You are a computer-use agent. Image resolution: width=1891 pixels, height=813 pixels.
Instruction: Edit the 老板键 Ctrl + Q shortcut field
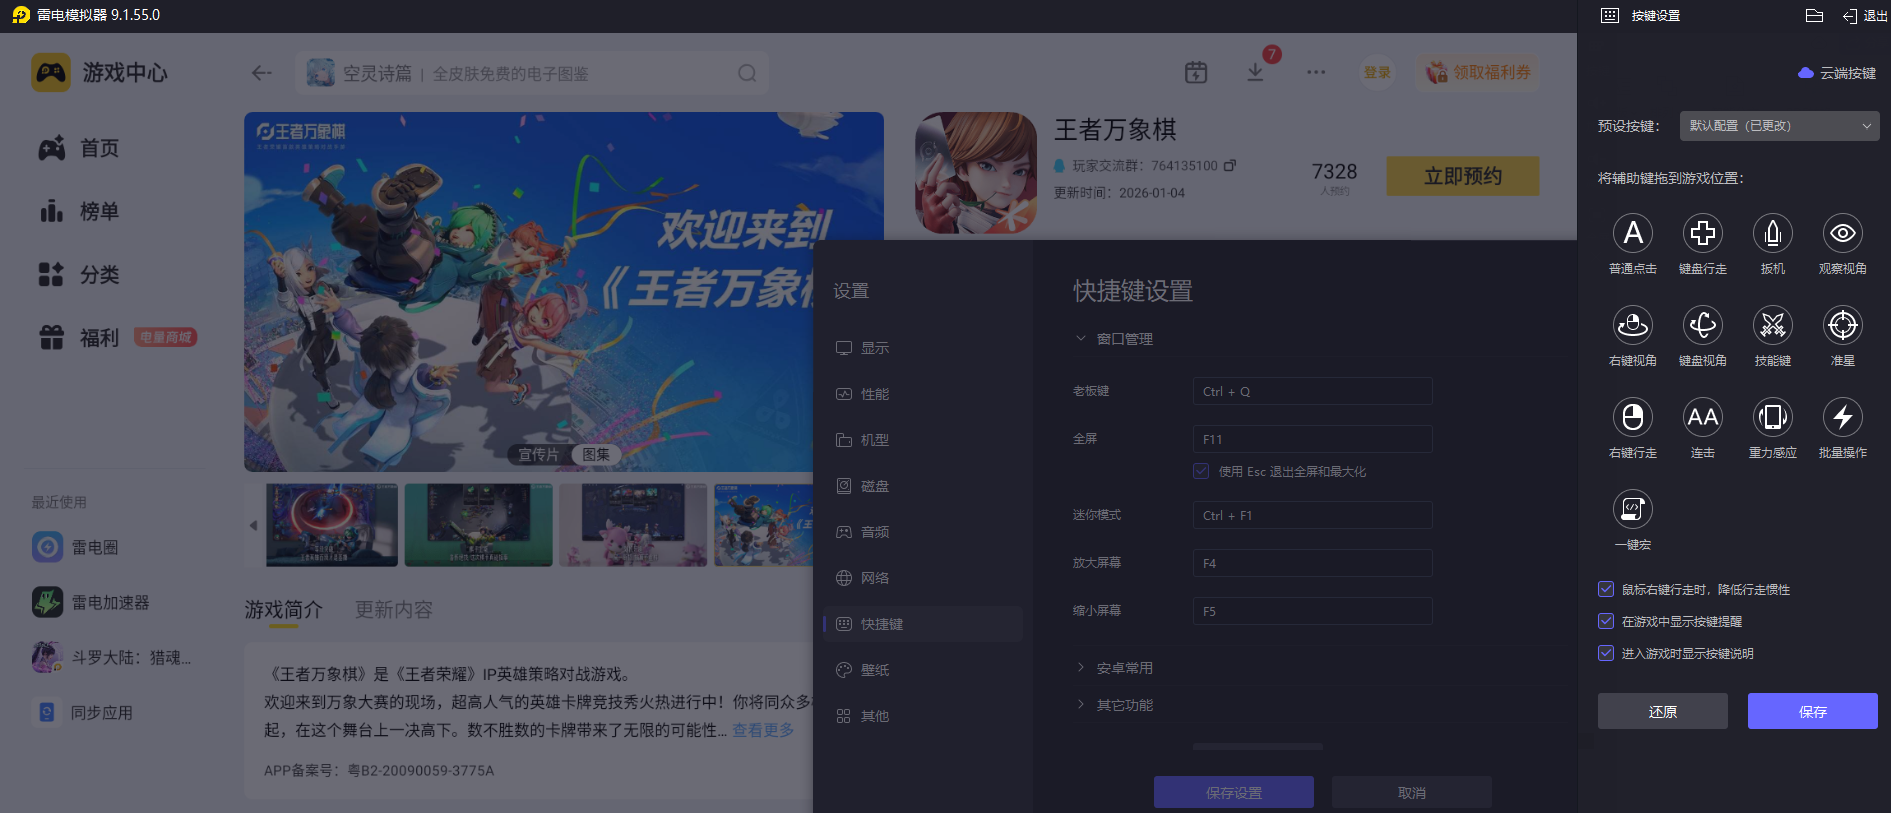point(1312,391)
